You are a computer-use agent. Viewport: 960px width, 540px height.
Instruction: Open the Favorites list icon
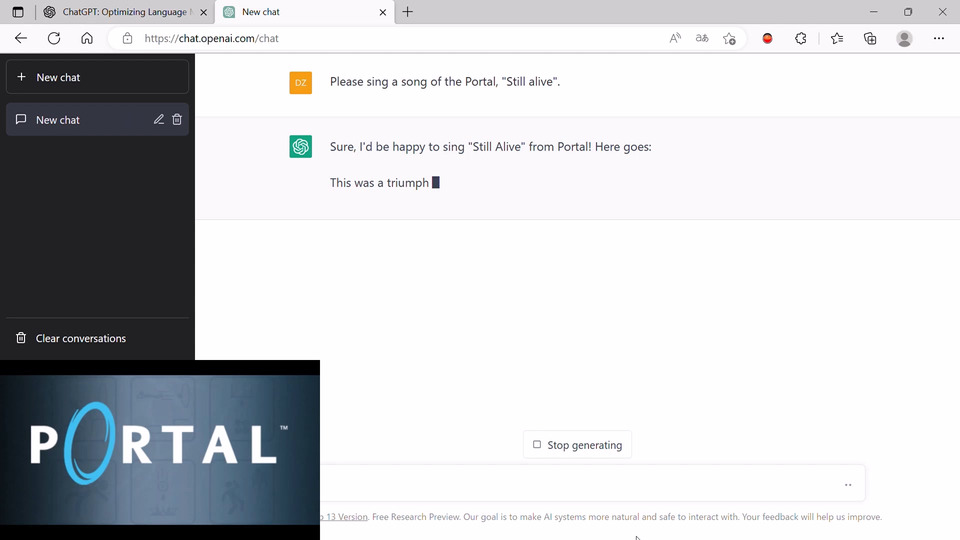pyautogui.click(x=837, y=38)
